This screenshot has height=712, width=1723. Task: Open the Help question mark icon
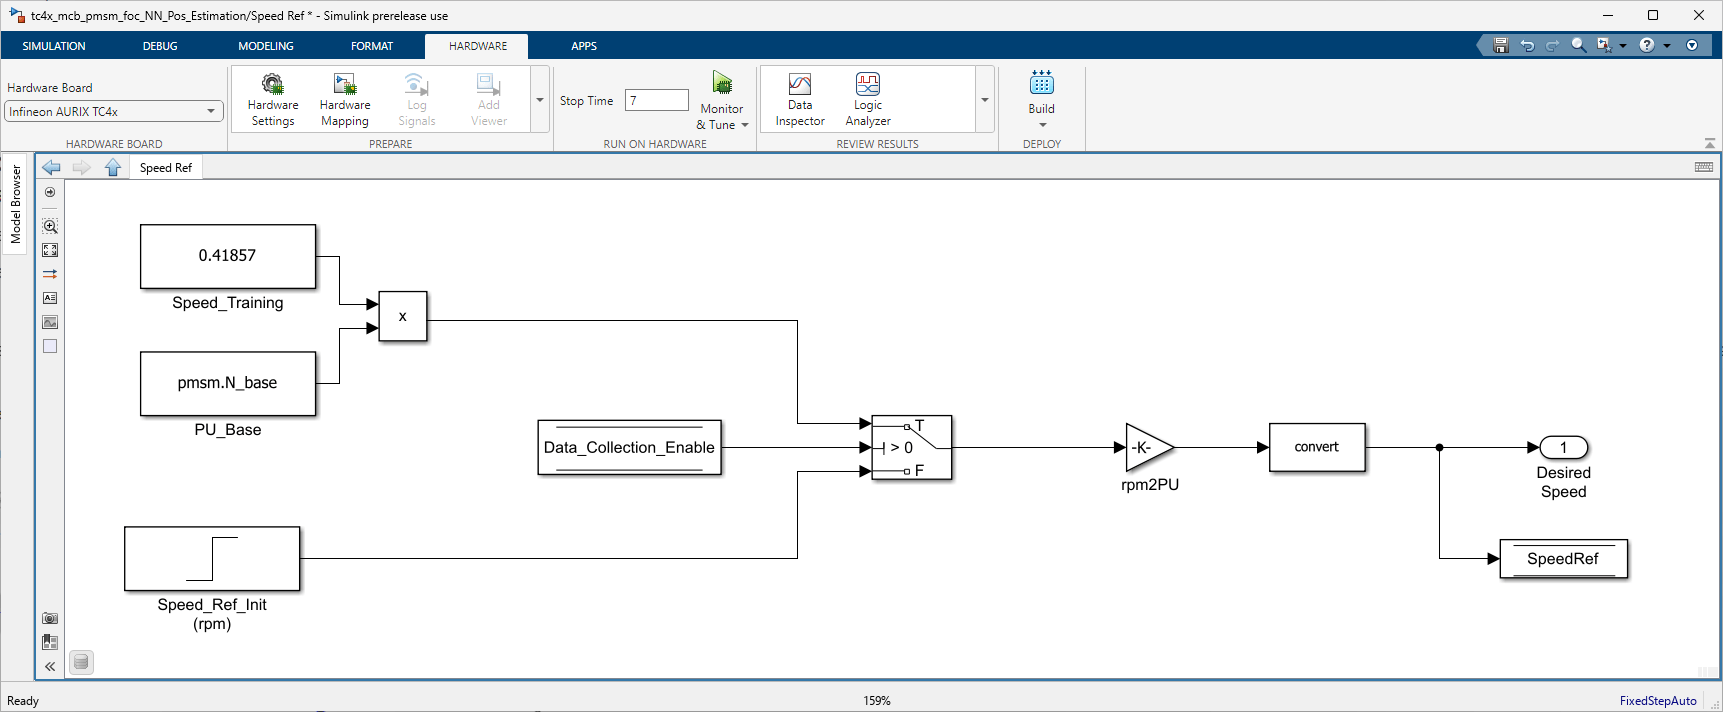click(1647, 45)
